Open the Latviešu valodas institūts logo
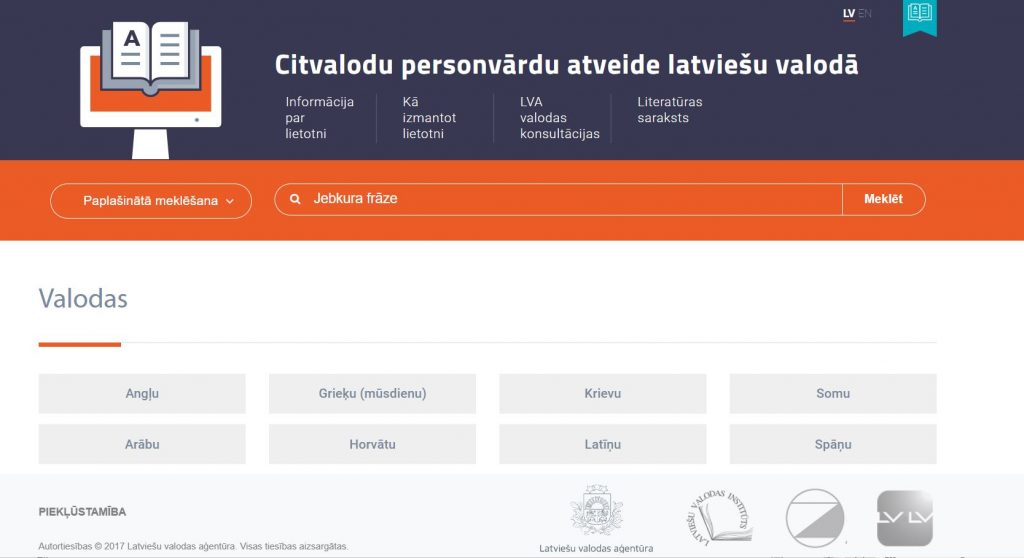This screenshot has width=1024, height=558. (719, 517)
